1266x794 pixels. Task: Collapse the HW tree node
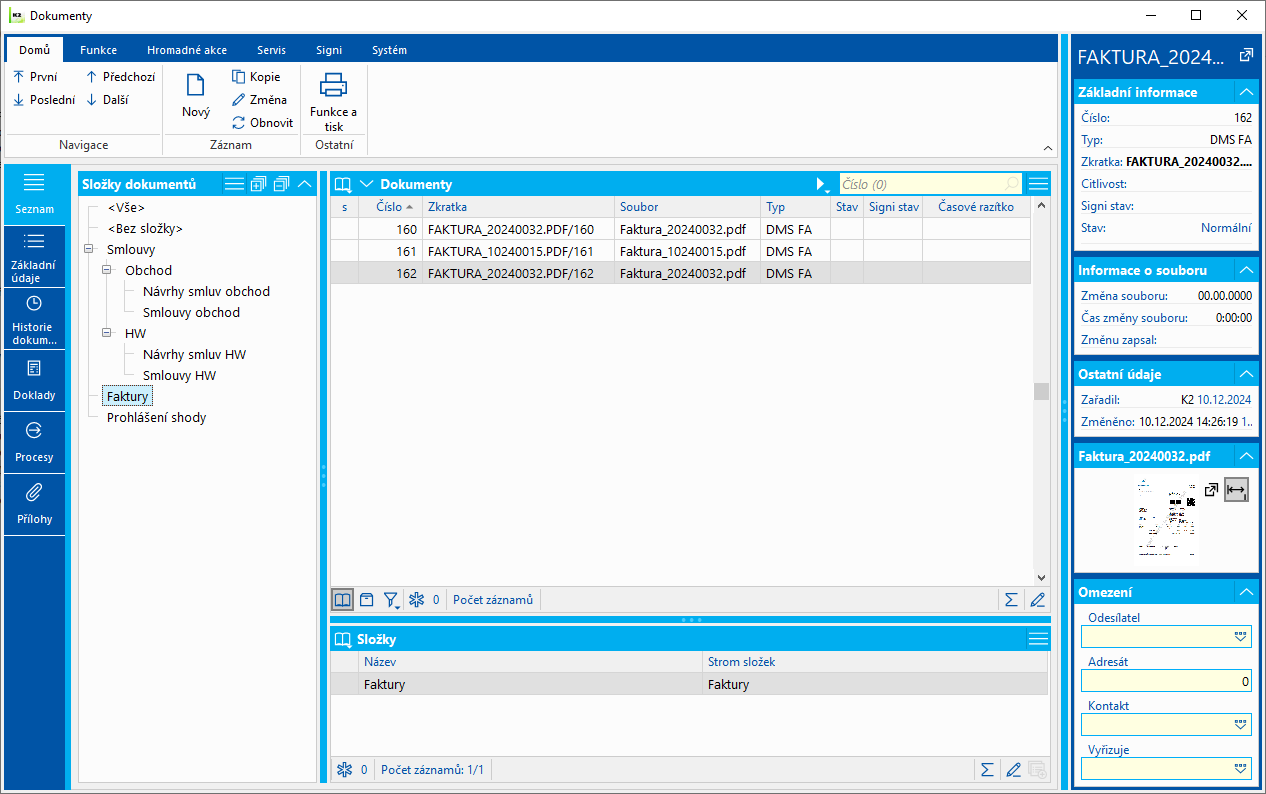pyautogui.click(x=107, y=333)
